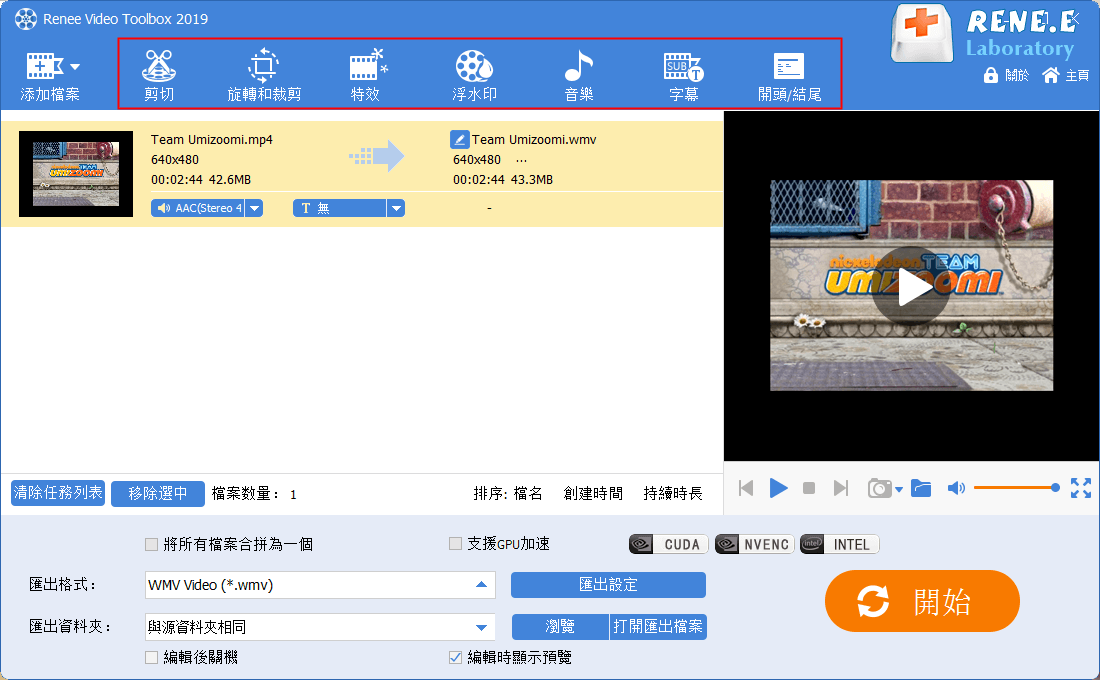Click the 檔案数量 count label
The height and width of the screenshot is (680, 1100).
(x=254, y=493)
